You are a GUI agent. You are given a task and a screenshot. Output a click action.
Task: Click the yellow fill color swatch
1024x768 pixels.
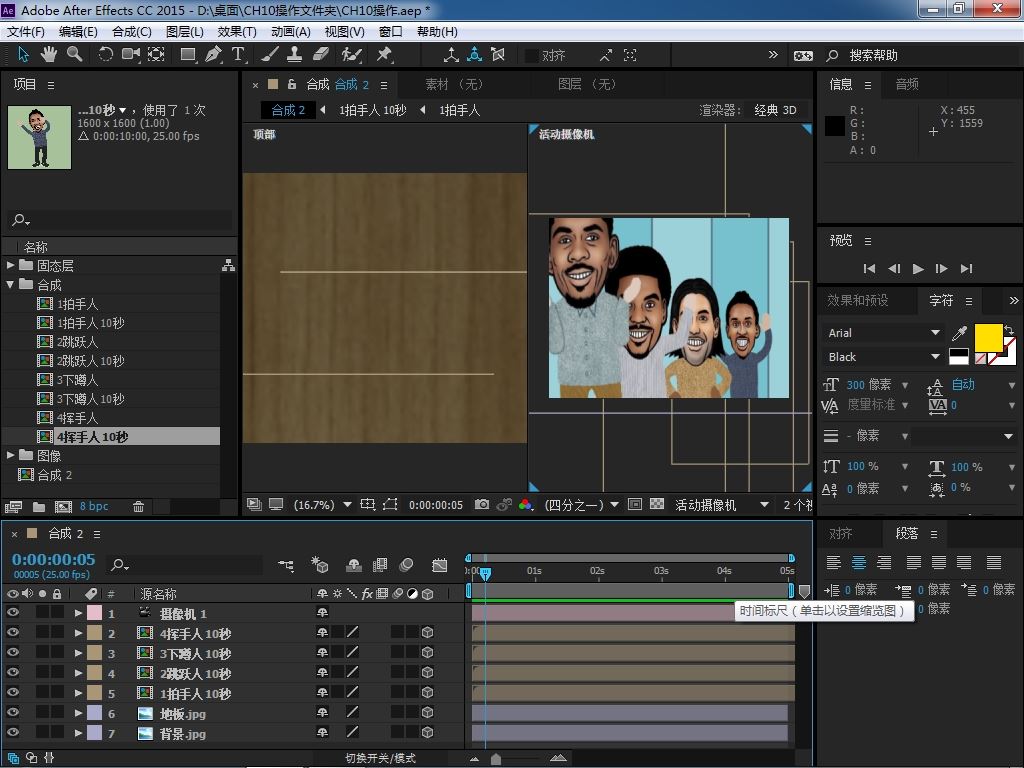pyautogui.click(x=988, y=337)
